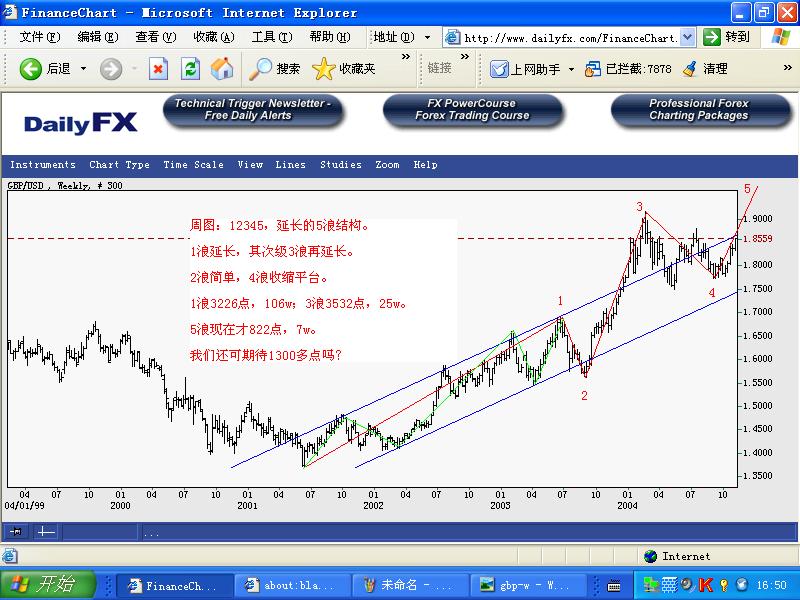Click the GBP/USD Weekly chart title
Image resolution: width=800 pixels, height=600 pixels.
pos(65,185)
